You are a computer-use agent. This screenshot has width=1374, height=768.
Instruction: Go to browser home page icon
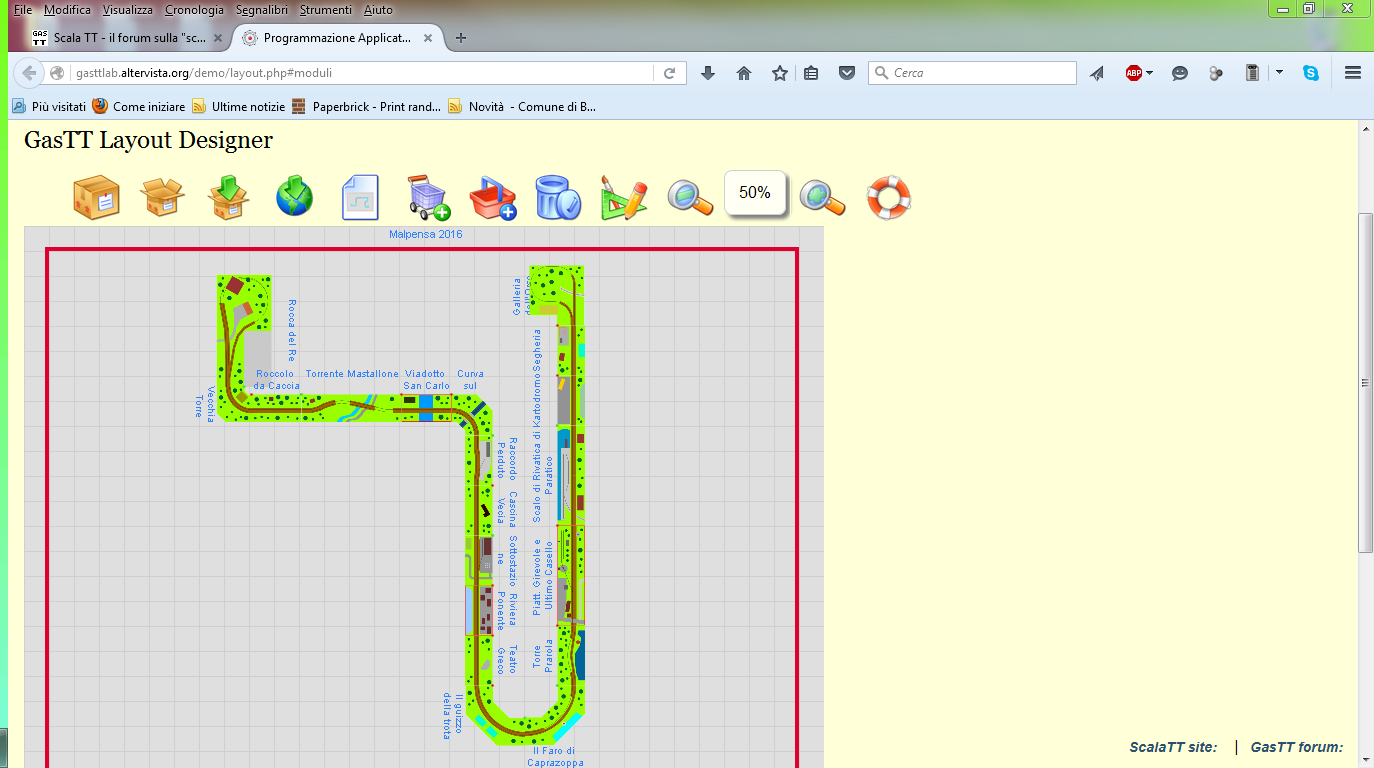(743, 73)
